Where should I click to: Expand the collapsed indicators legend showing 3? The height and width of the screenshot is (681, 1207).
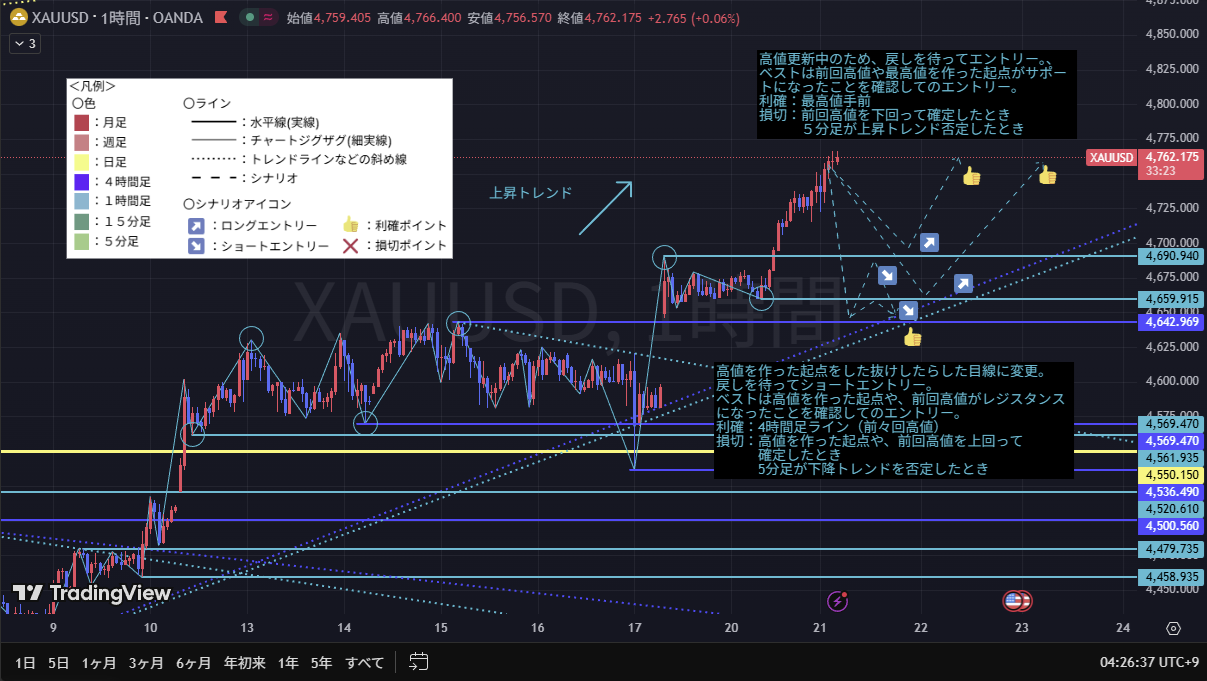(x=25, y=43)
